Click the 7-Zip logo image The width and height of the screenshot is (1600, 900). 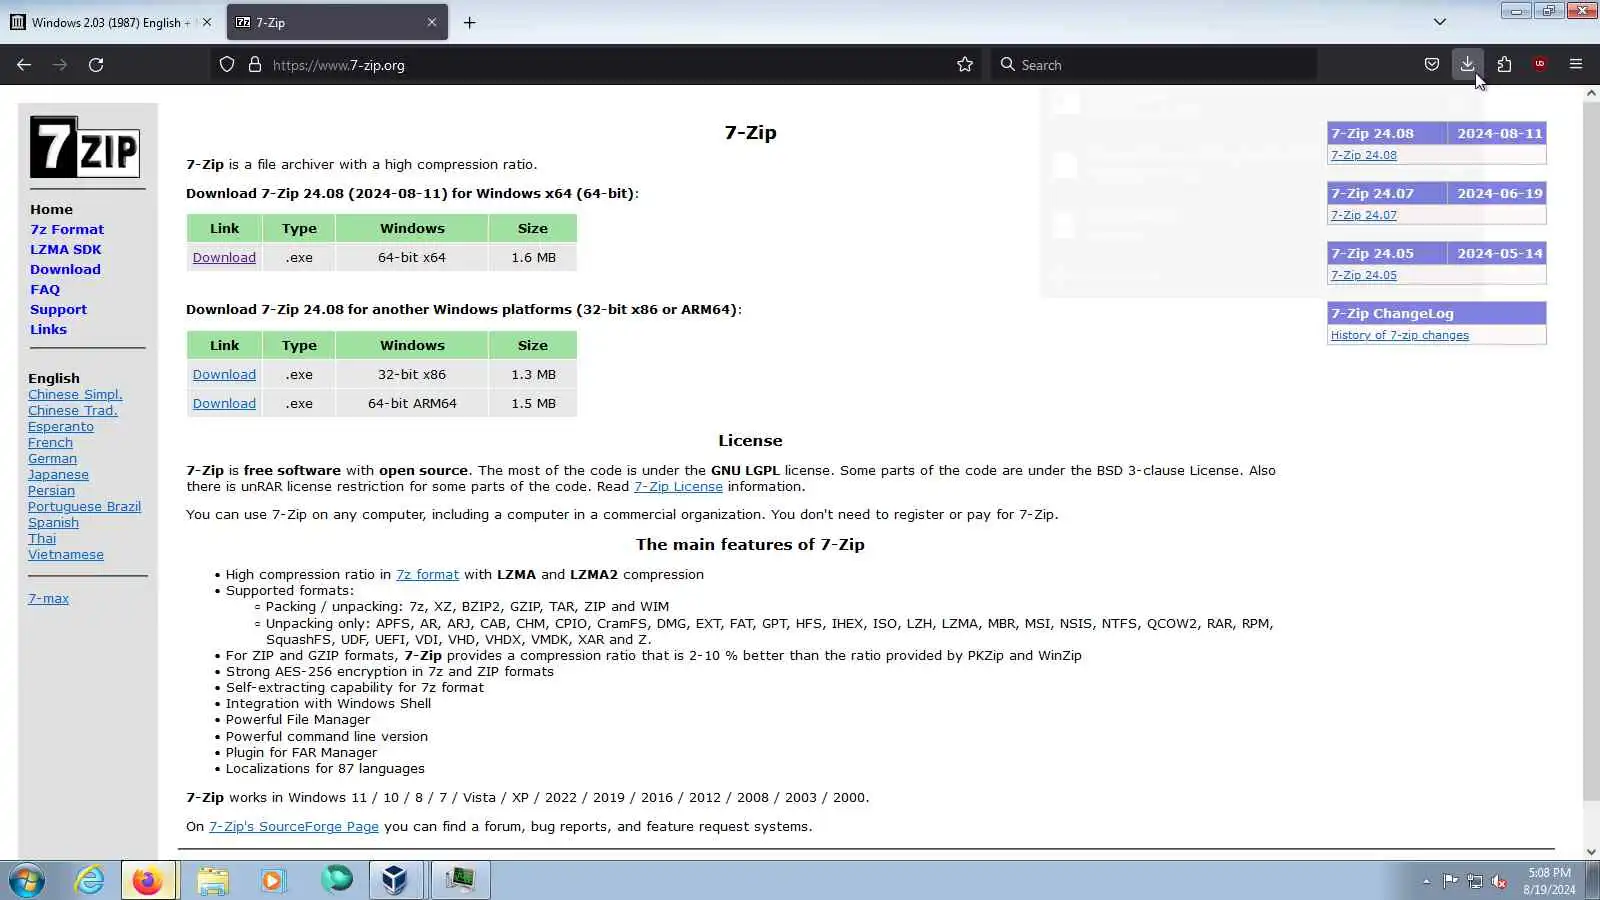[85, 147]
